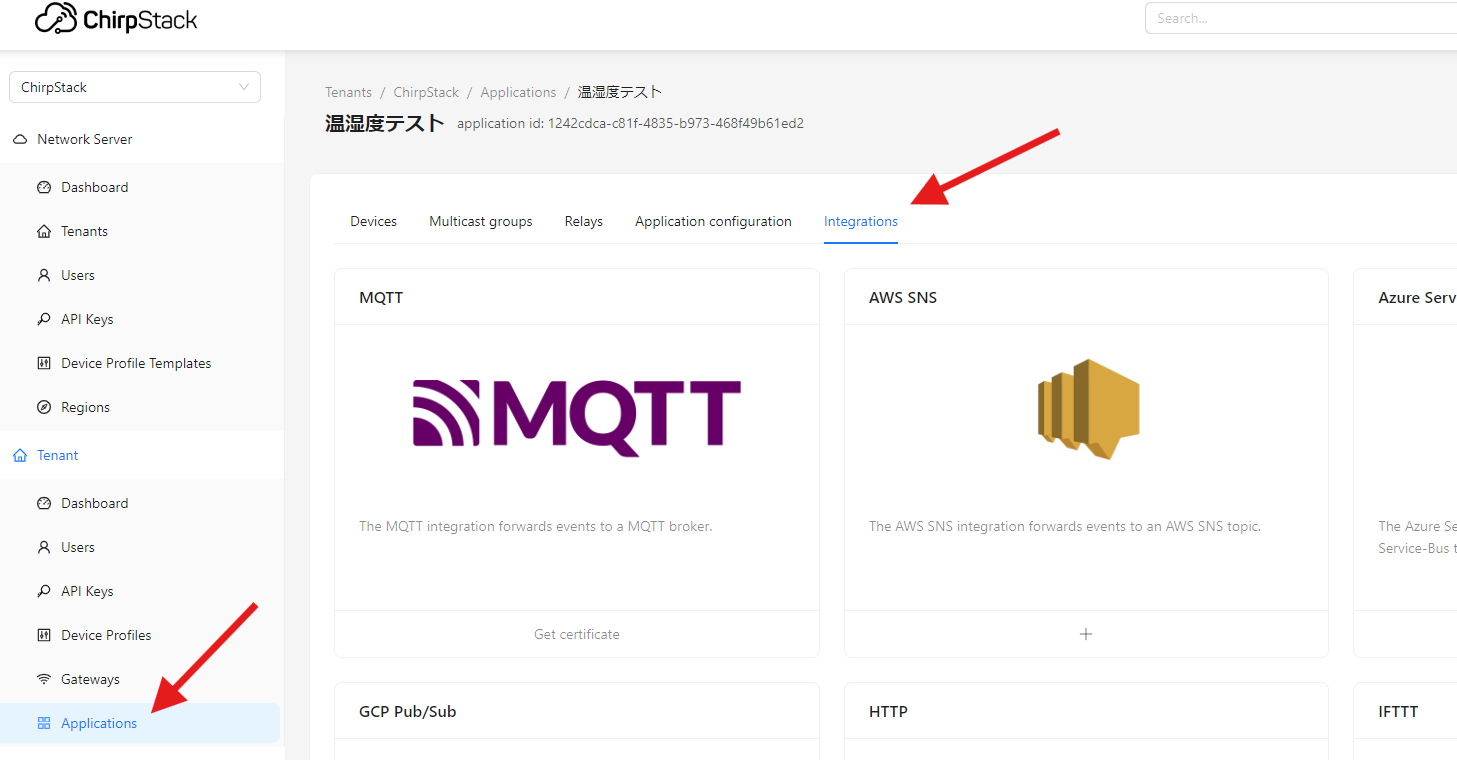Click the Network Server Users person icon
This screenshot has height=760, width=1457.
coord(44,275)
